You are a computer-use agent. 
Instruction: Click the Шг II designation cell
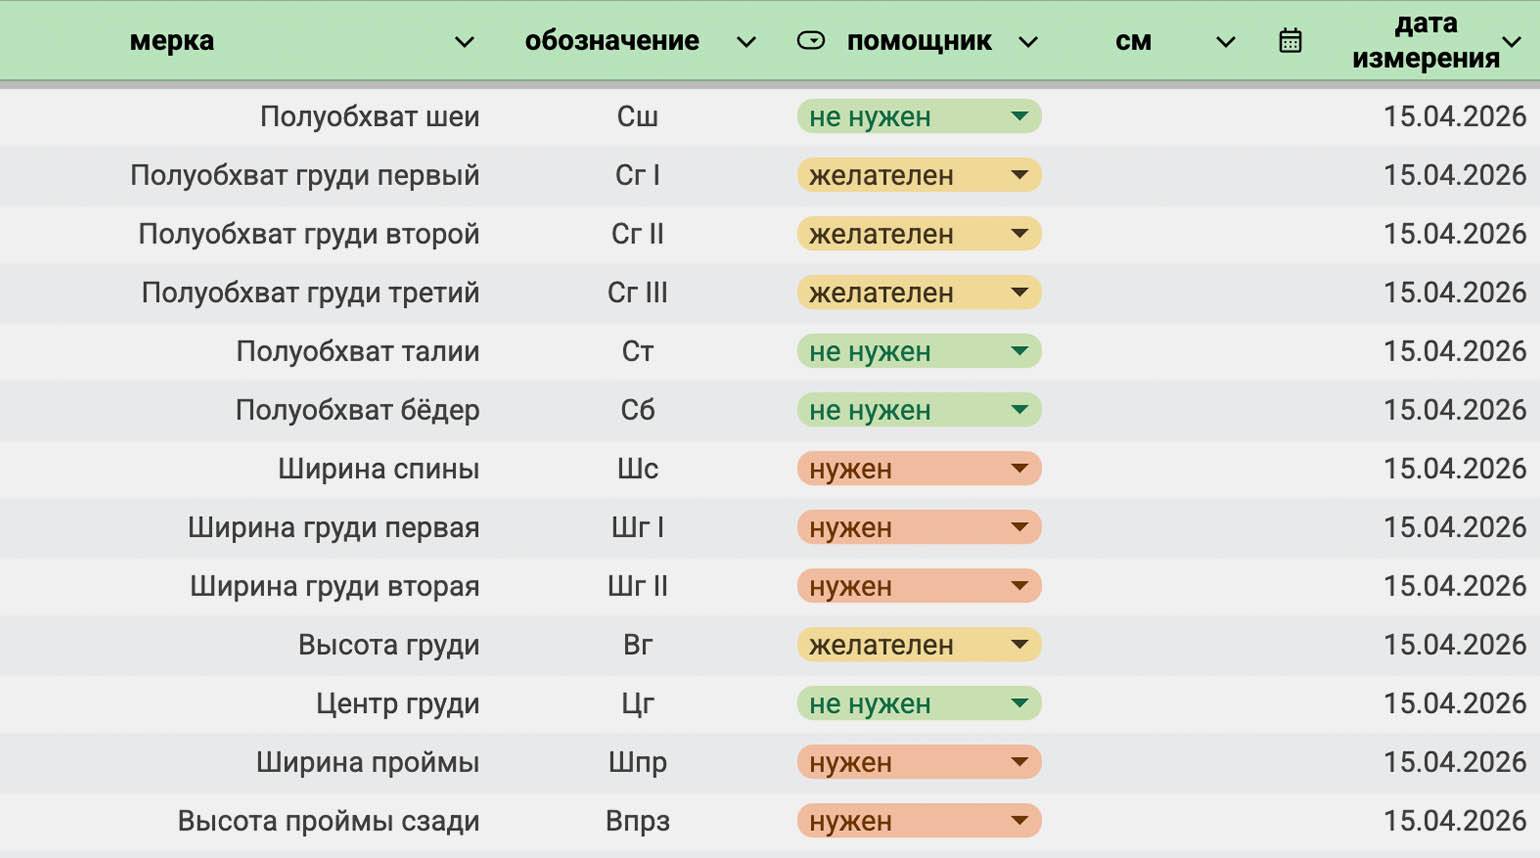[637, 586]
